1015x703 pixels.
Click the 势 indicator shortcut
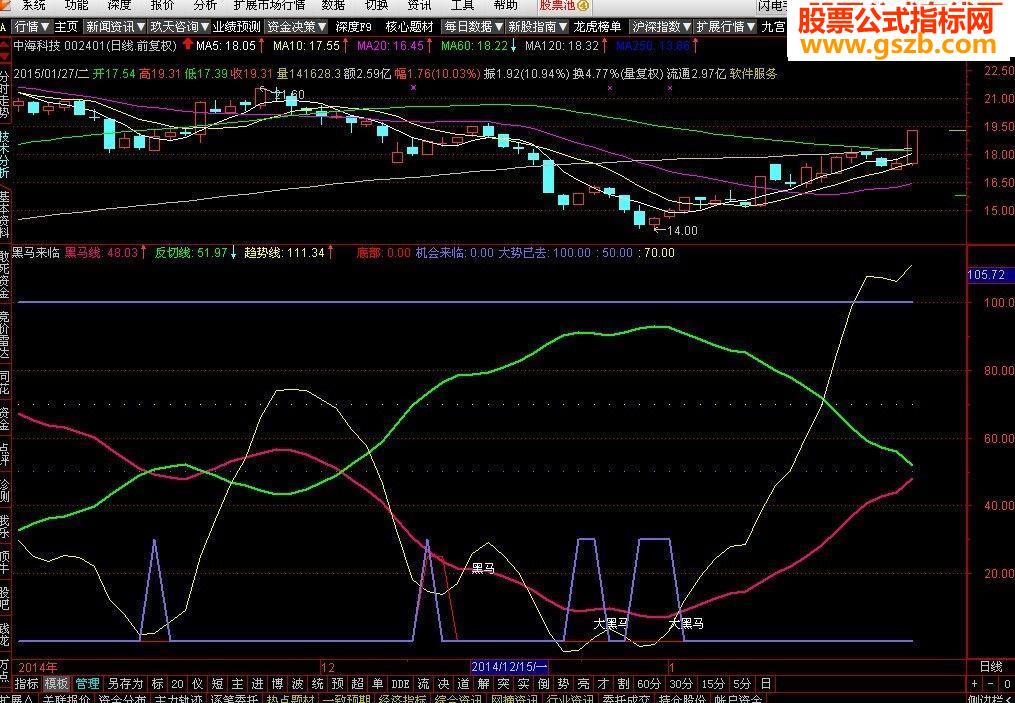point(563,684)
